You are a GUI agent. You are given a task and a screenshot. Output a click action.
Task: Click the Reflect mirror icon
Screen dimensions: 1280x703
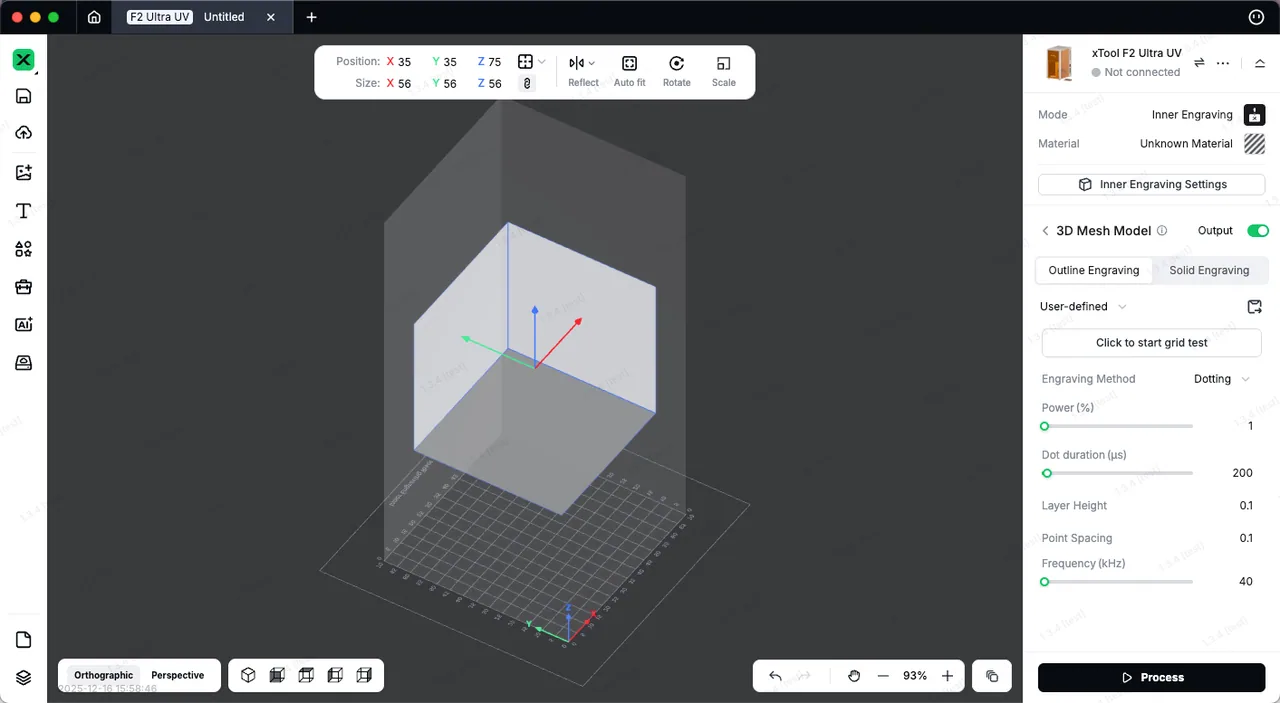click(576, 63)
